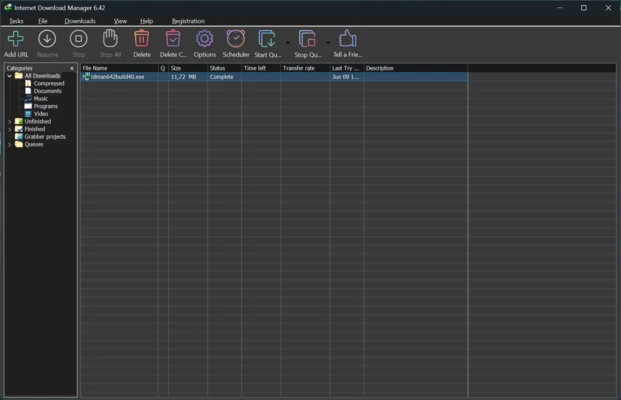
Task: Sort by Description column header
Action: 415,68
